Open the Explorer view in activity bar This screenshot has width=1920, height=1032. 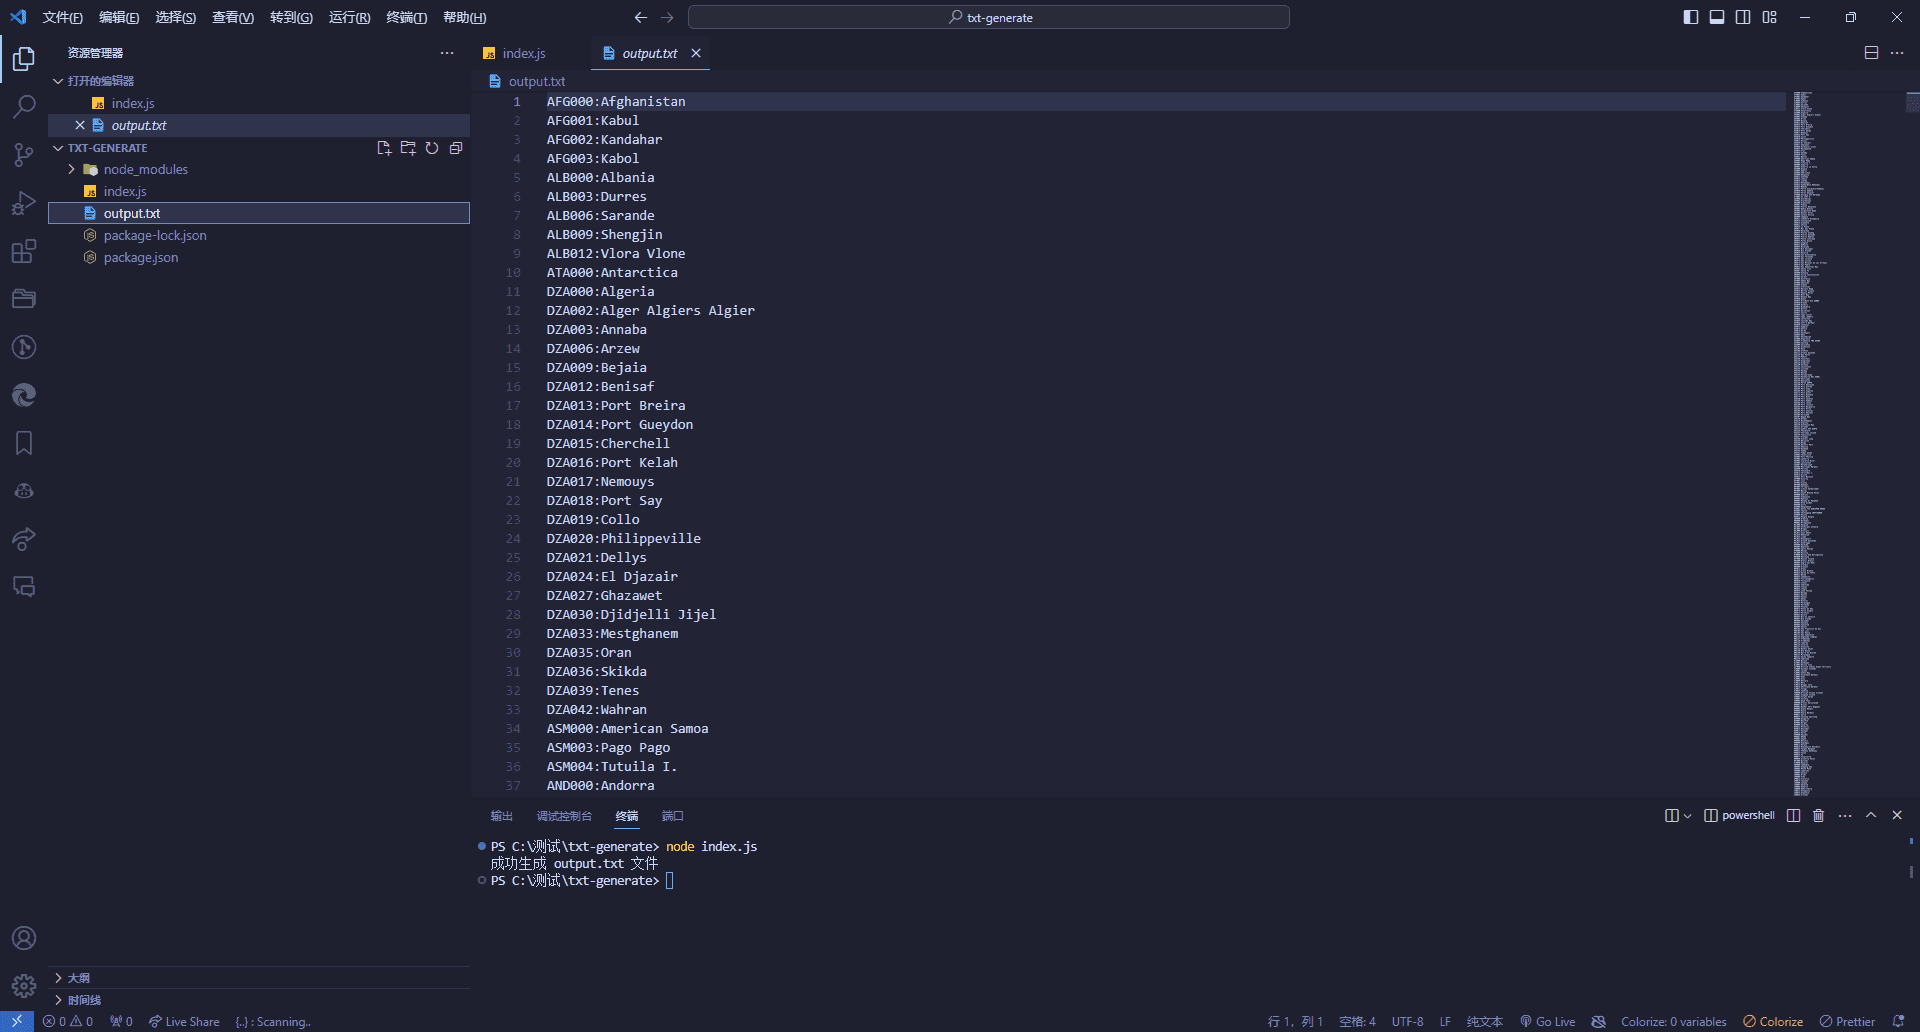point(24,59)
